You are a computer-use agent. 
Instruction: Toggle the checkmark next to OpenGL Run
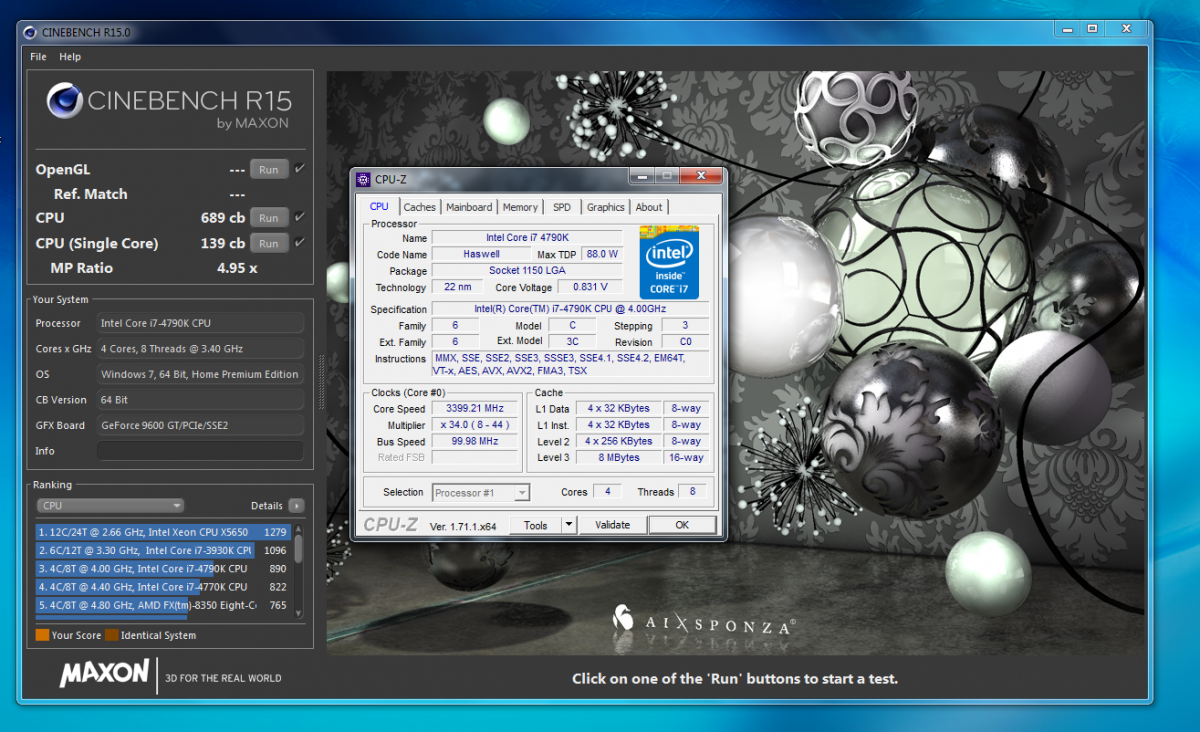pyautogui.click(x=300, y=169)
